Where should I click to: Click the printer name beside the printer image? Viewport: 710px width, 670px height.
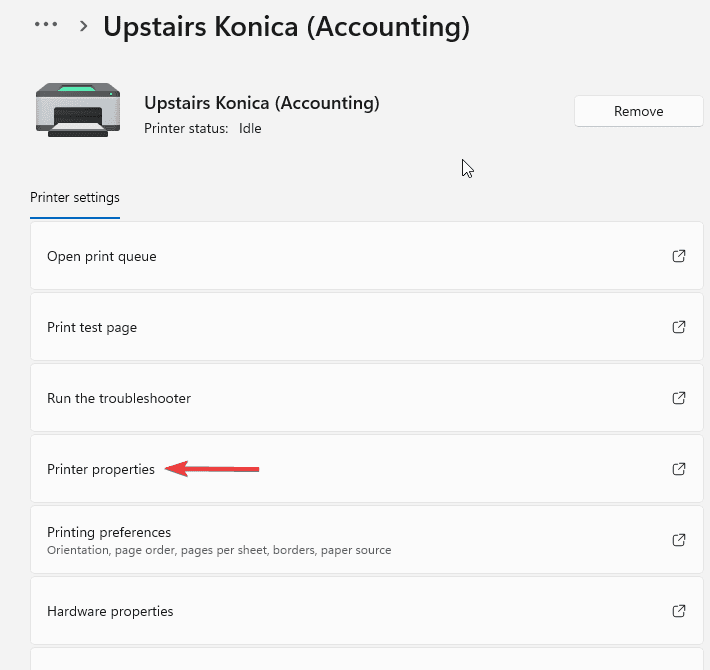tap(261, 103)
